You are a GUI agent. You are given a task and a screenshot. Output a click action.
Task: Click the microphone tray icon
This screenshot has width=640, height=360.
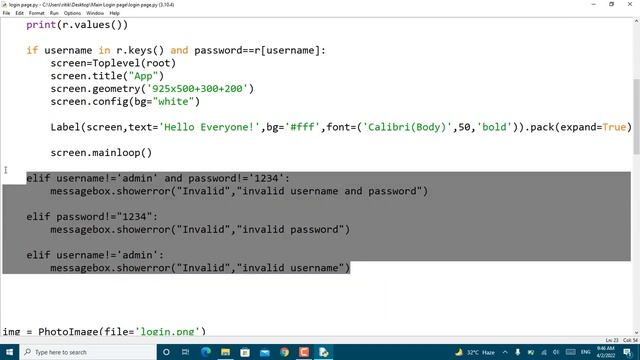[x=518, y=352]
